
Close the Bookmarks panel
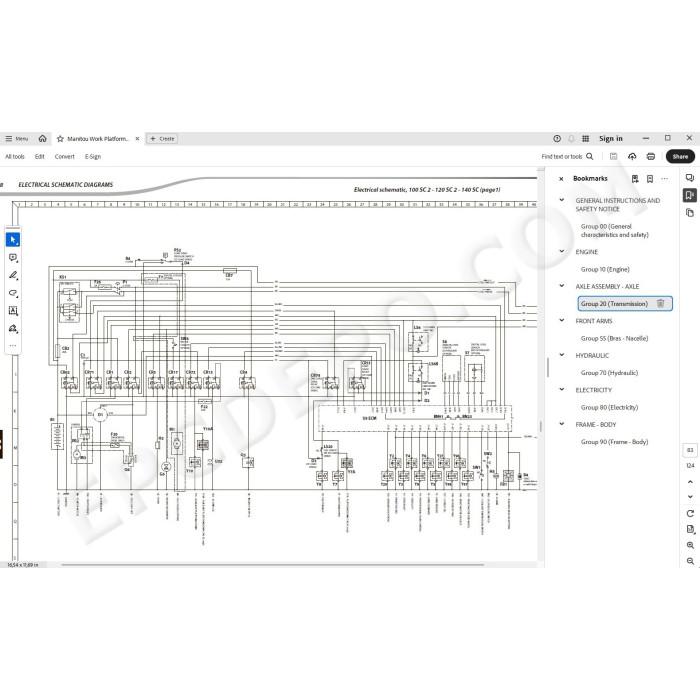561,179
